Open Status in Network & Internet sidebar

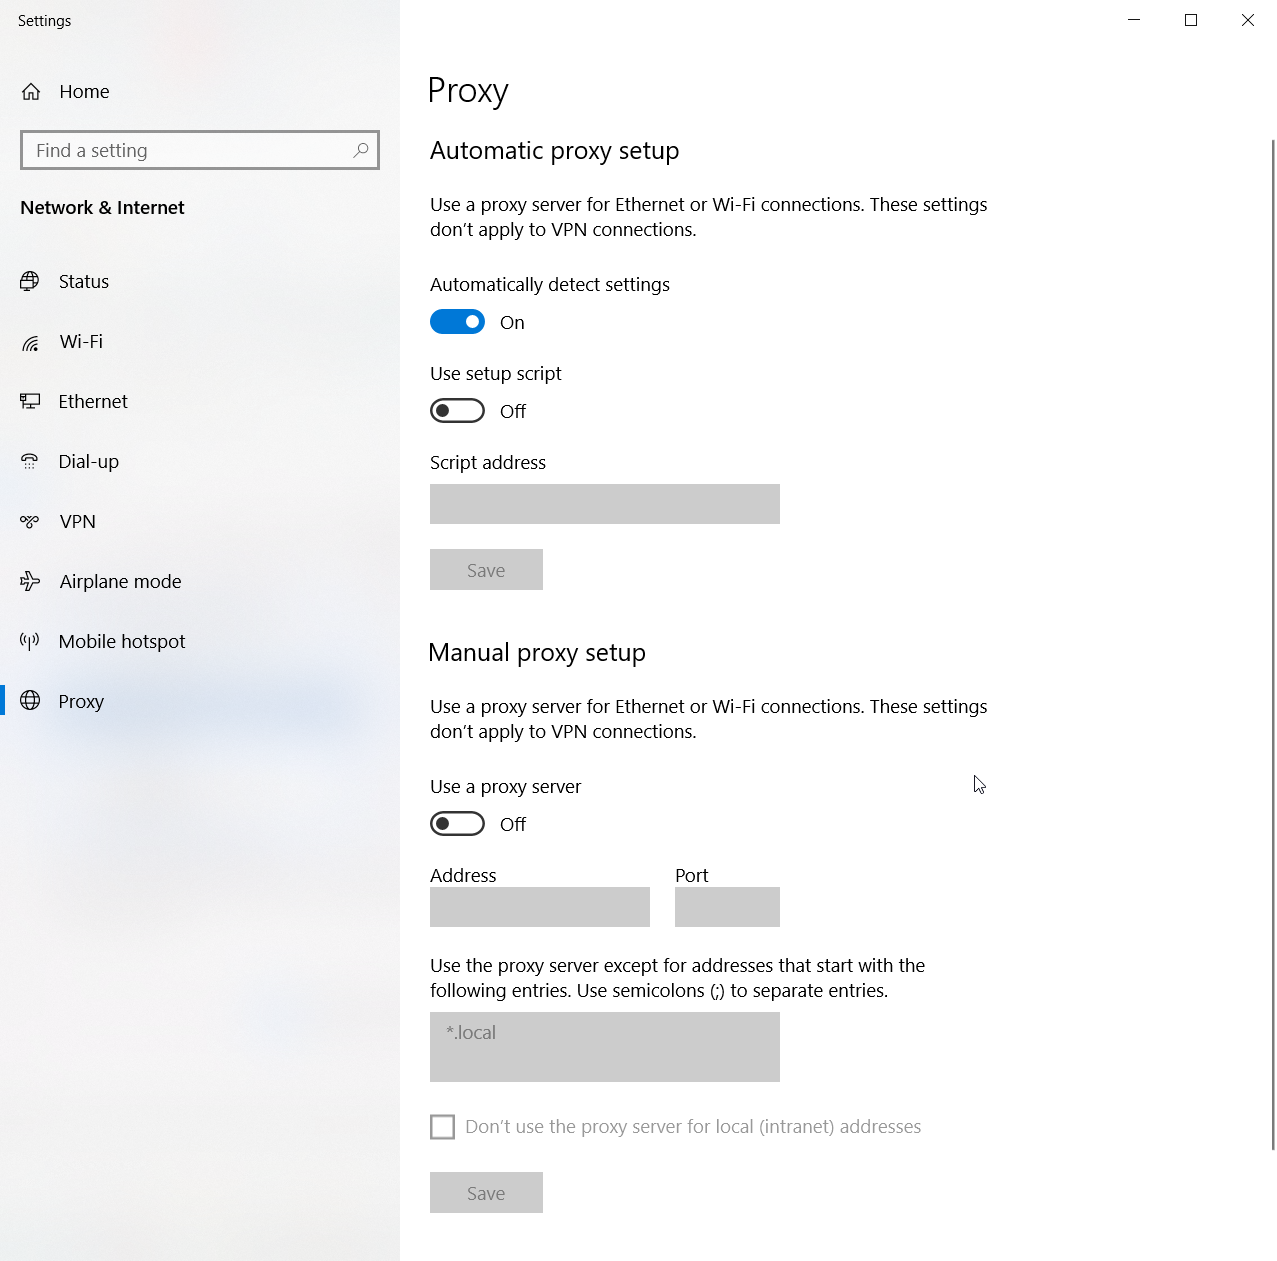point(31,281)
